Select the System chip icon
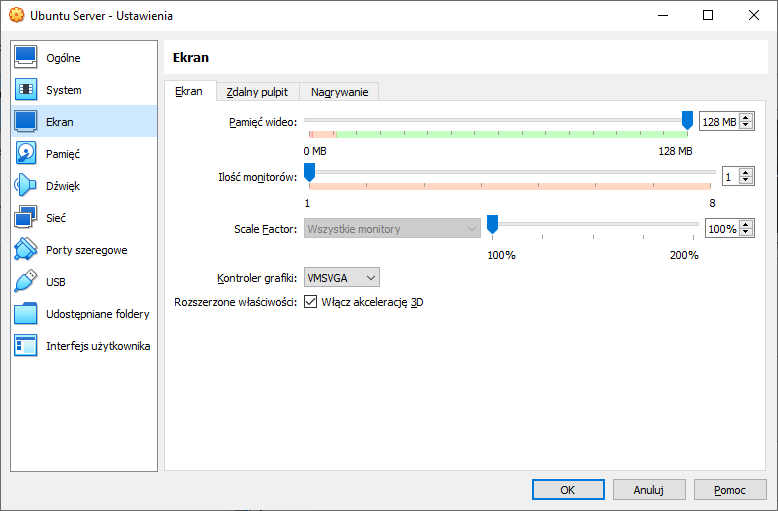778x511 pixels. (26, 90)
